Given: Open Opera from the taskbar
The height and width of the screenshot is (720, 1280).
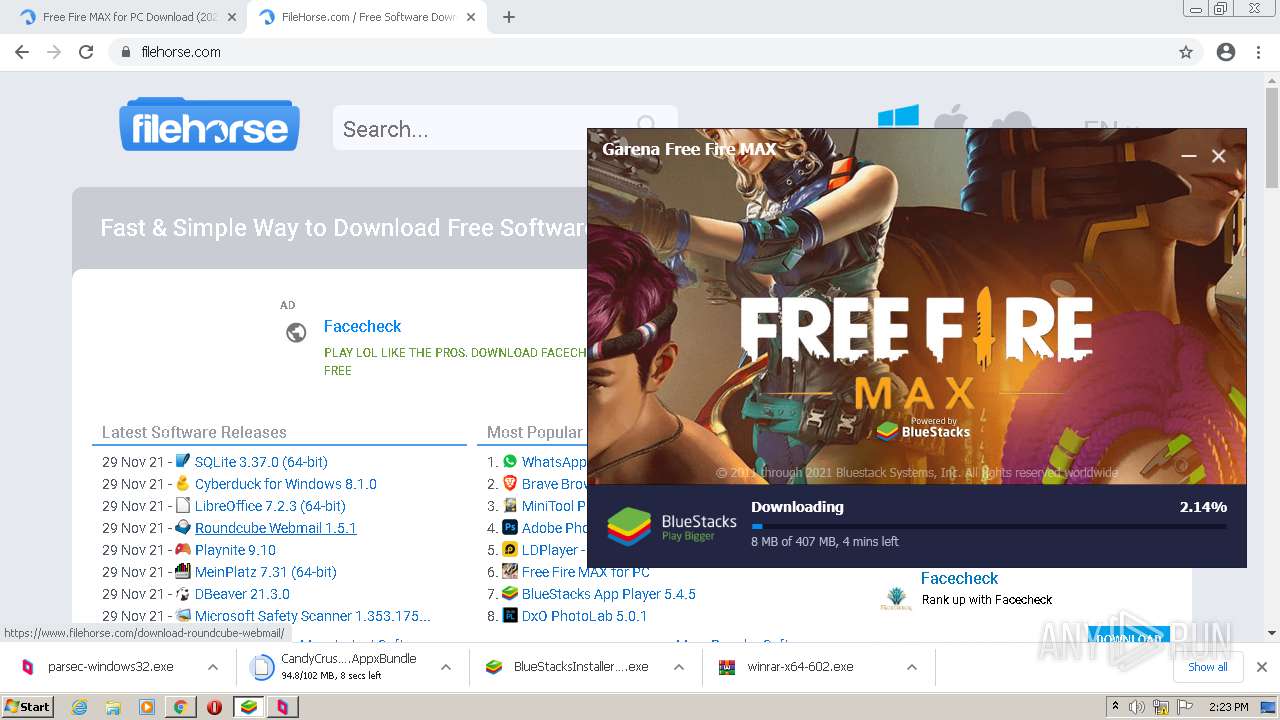Looking at the screenshot, I should pos(214,707).
